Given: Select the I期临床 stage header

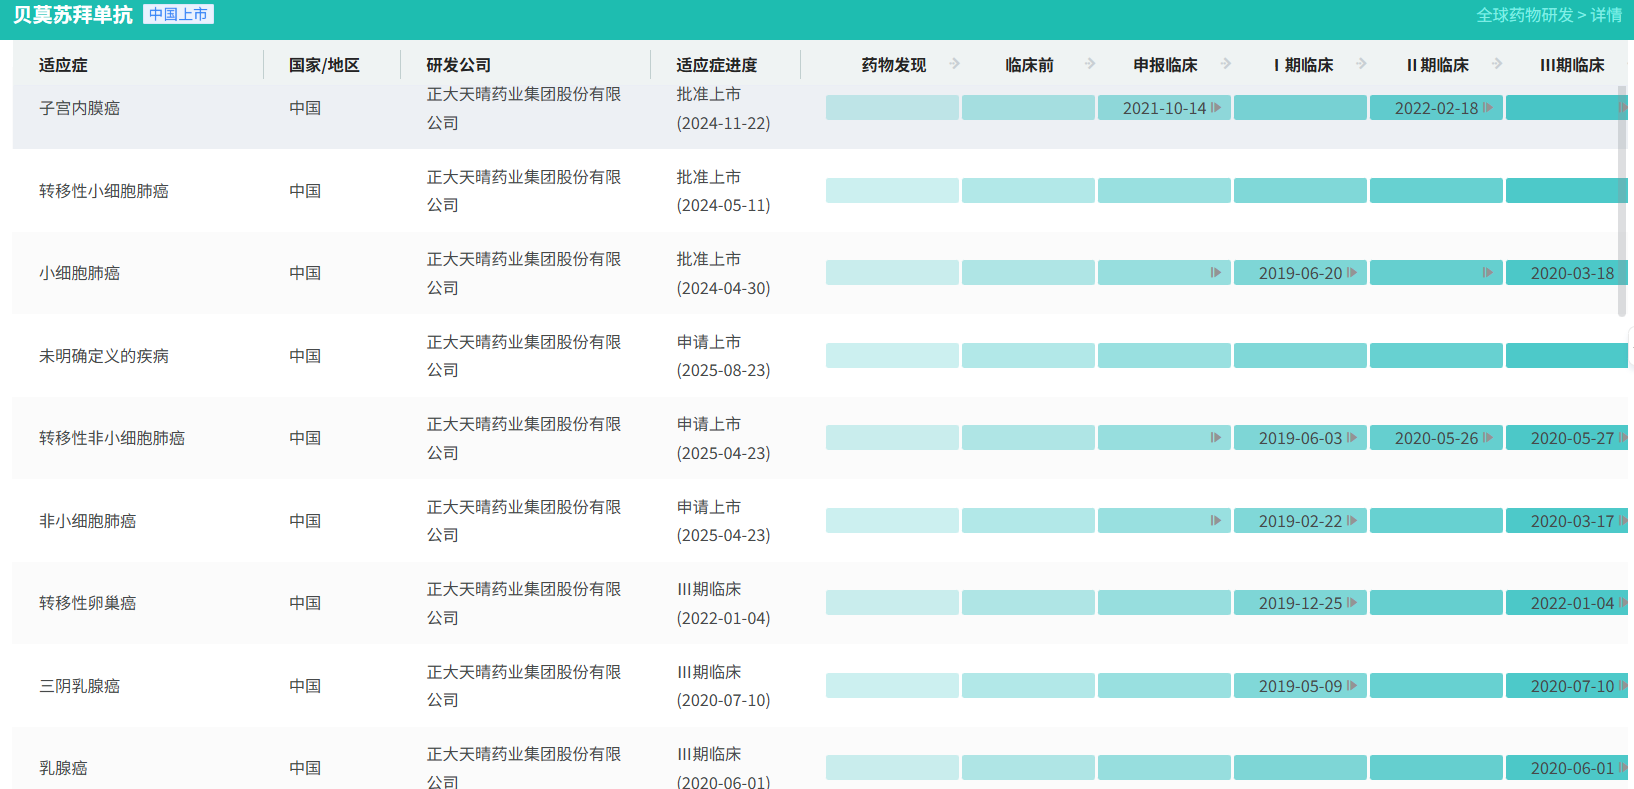Looking at the screenshot, I should click(x=1303, y=65).
